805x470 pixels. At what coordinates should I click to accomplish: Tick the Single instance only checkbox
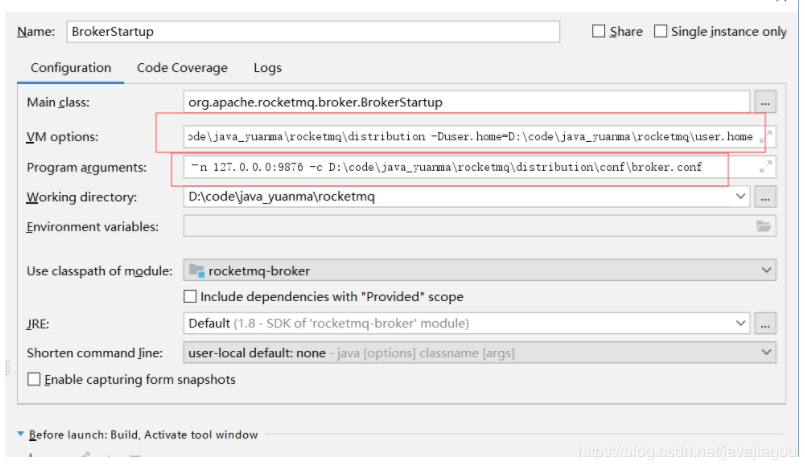pos(660,31)
